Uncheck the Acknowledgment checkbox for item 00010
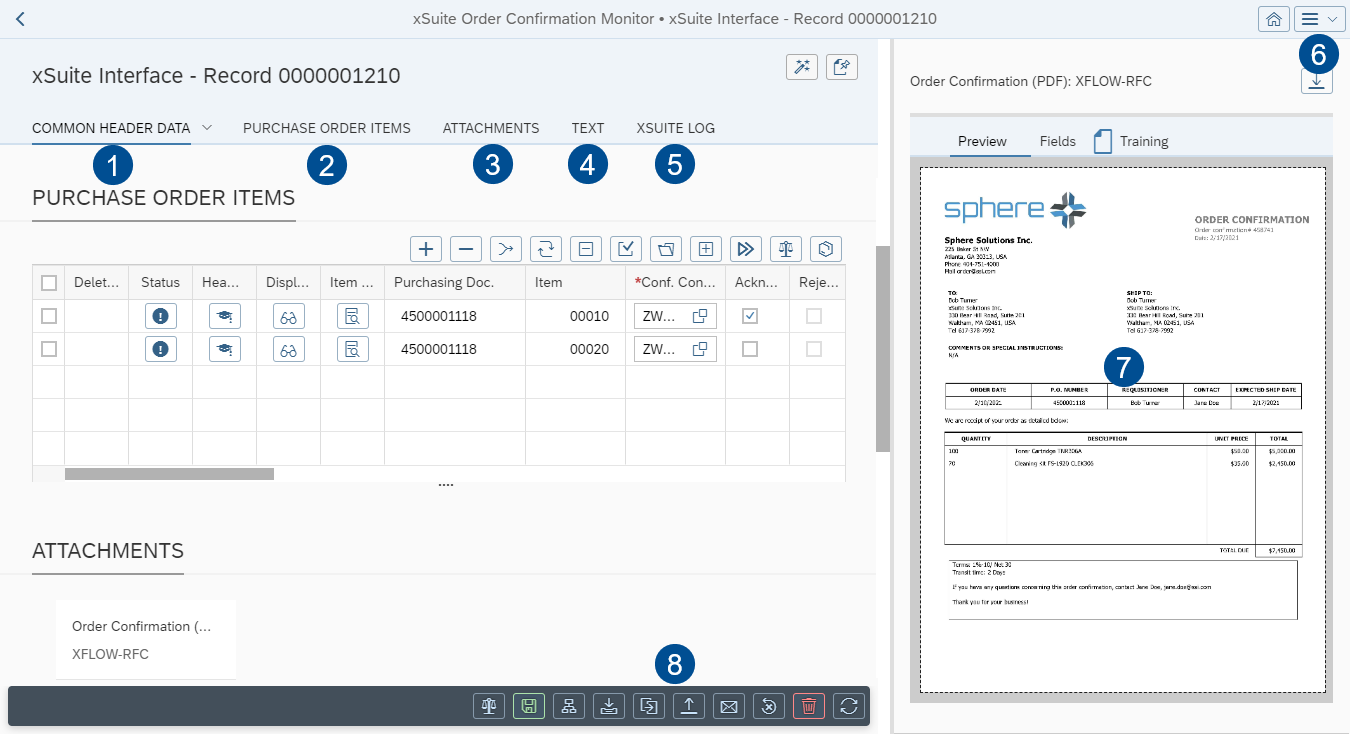This screenshot has width=1350, height=734. [750, 316]
